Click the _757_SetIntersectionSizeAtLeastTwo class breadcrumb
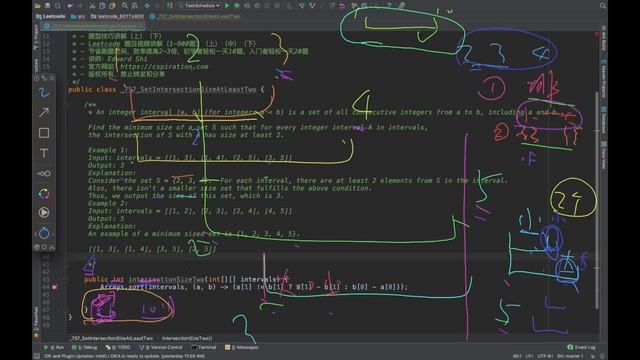Viewport: 640px width, 360px height. [195, 16]
